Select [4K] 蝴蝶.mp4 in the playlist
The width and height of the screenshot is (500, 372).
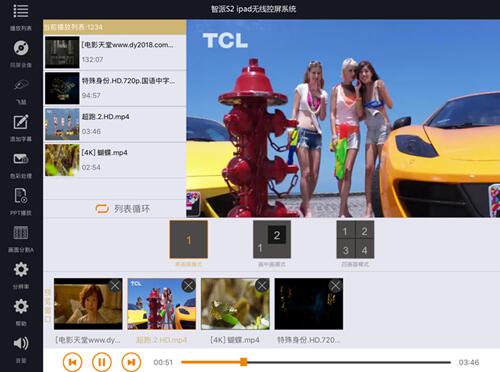[115, 160]
